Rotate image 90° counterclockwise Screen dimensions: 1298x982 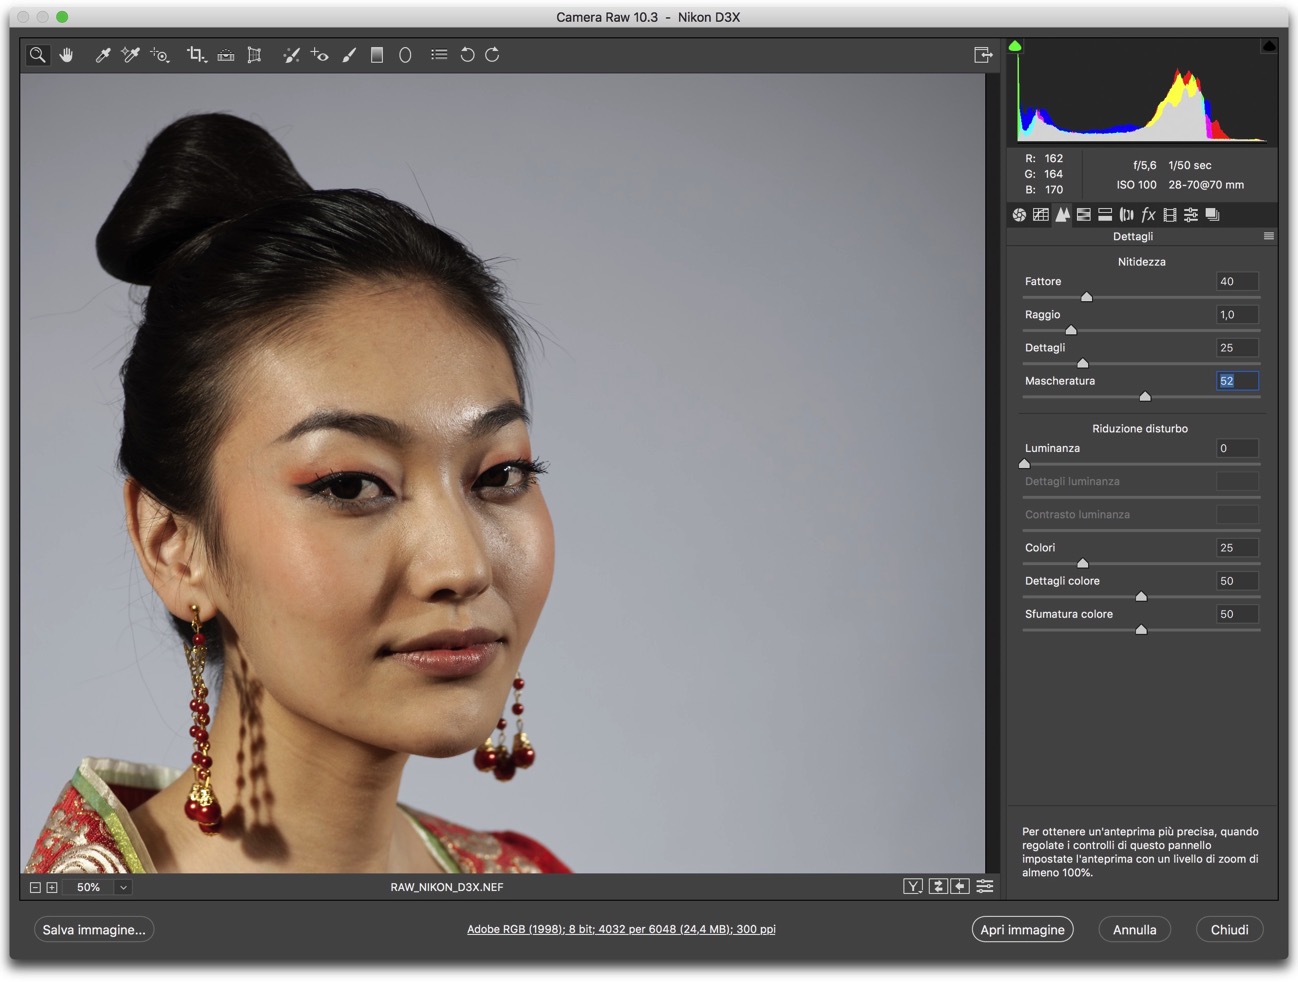467,55
